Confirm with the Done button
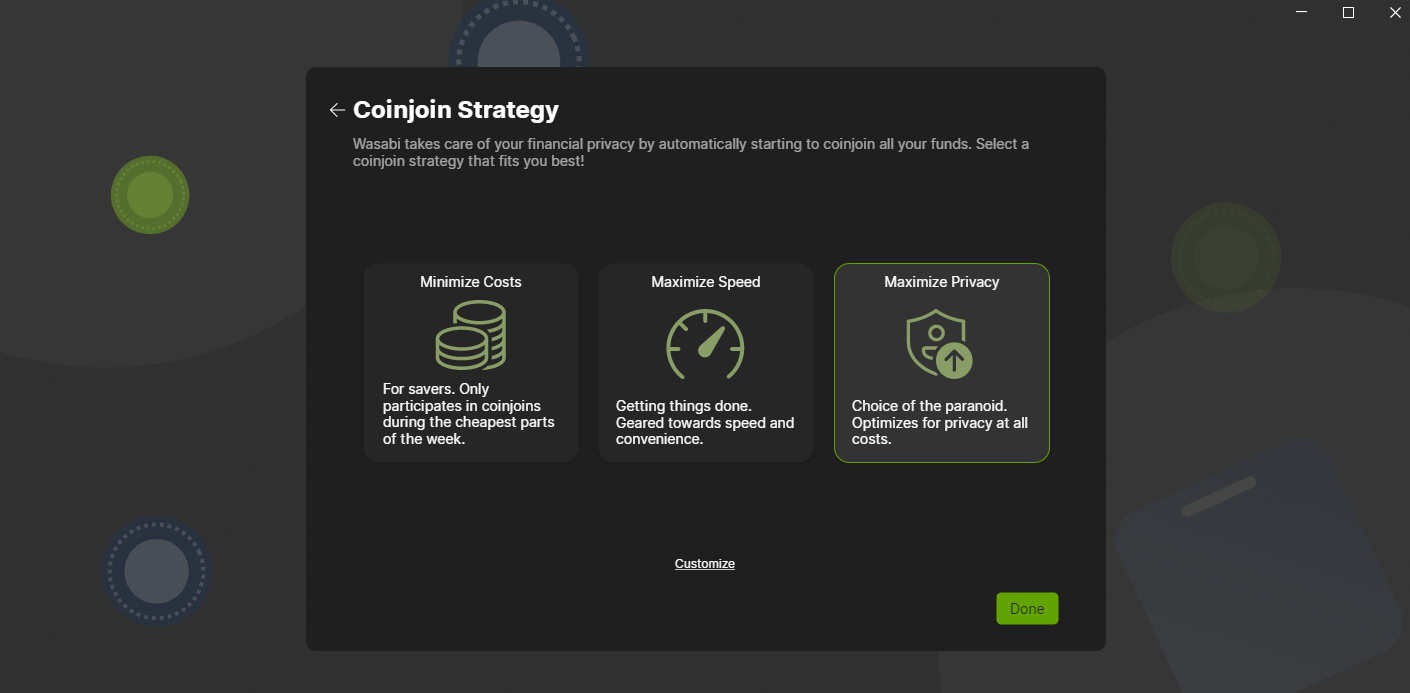 tap(1027, 609)
